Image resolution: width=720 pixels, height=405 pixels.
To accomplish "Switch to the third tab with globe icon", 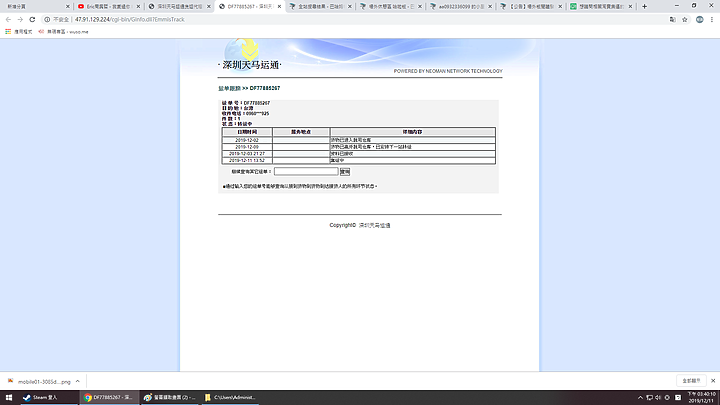I will (x=179, y=6).
